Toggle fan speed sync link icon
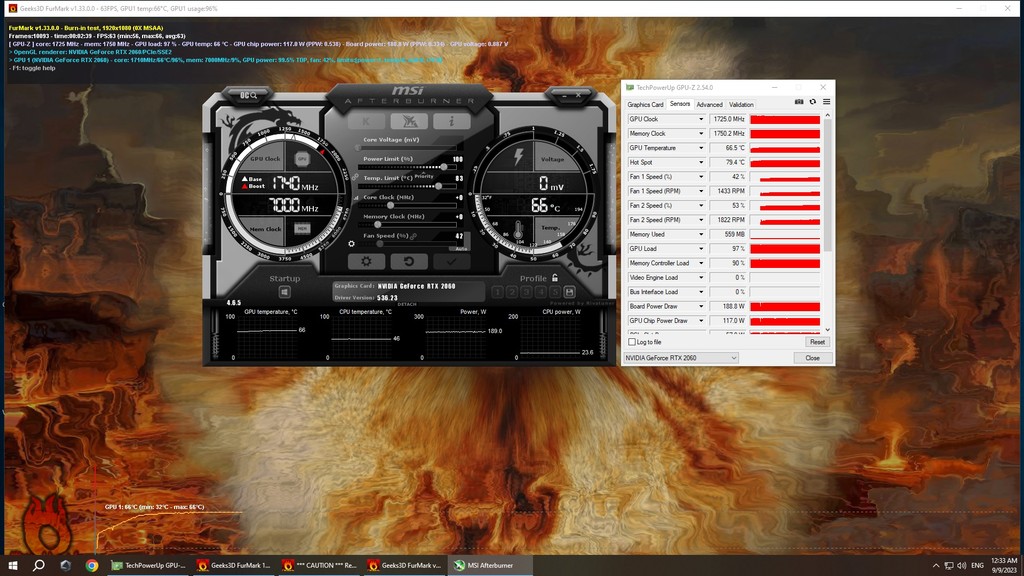Viewport: 1024px width, 576px height. pyautogui.click(x=413, y=236)
